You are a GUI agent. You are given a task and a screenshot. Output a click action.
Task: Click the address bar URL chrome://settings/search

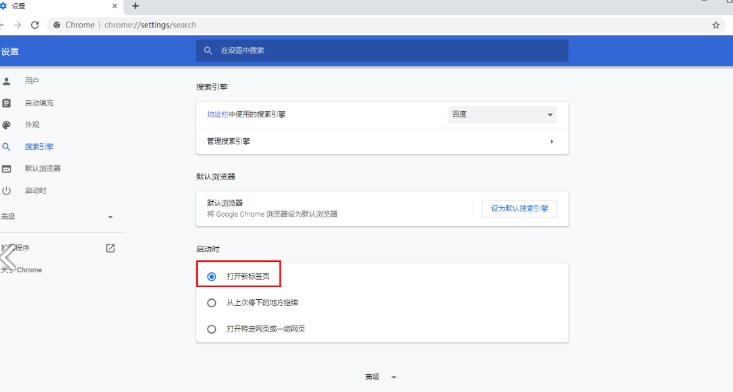tap(150, 25)
